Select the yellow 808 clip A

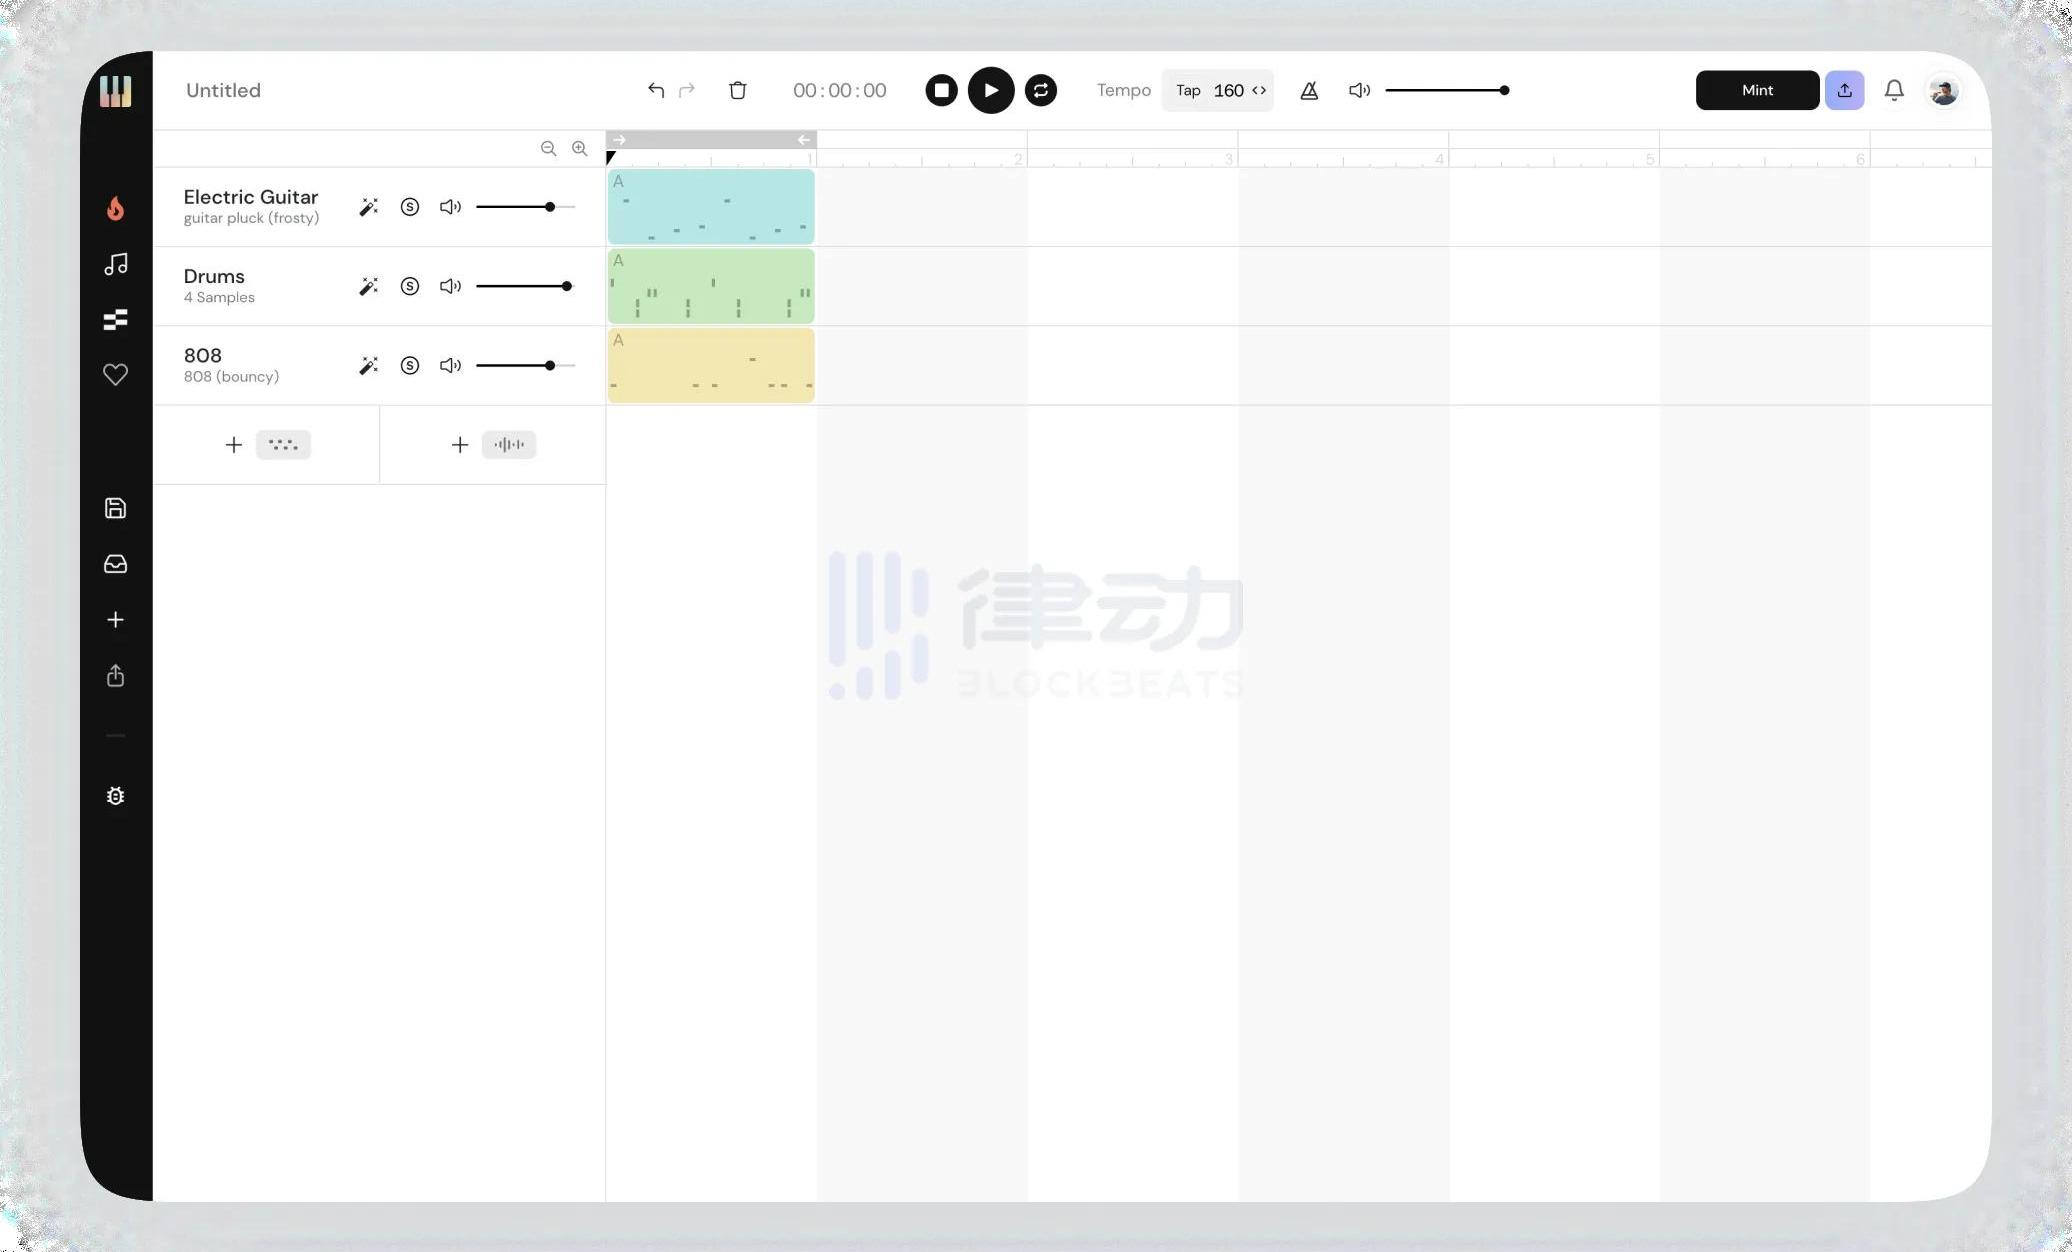(711, 366)
